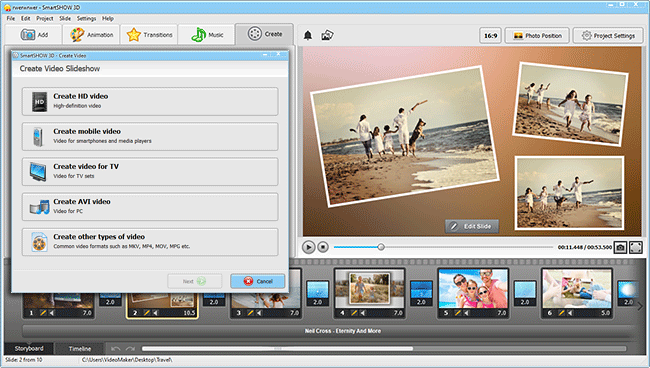
Task: Select the Create tab
Action: click(x=264, y=34)
